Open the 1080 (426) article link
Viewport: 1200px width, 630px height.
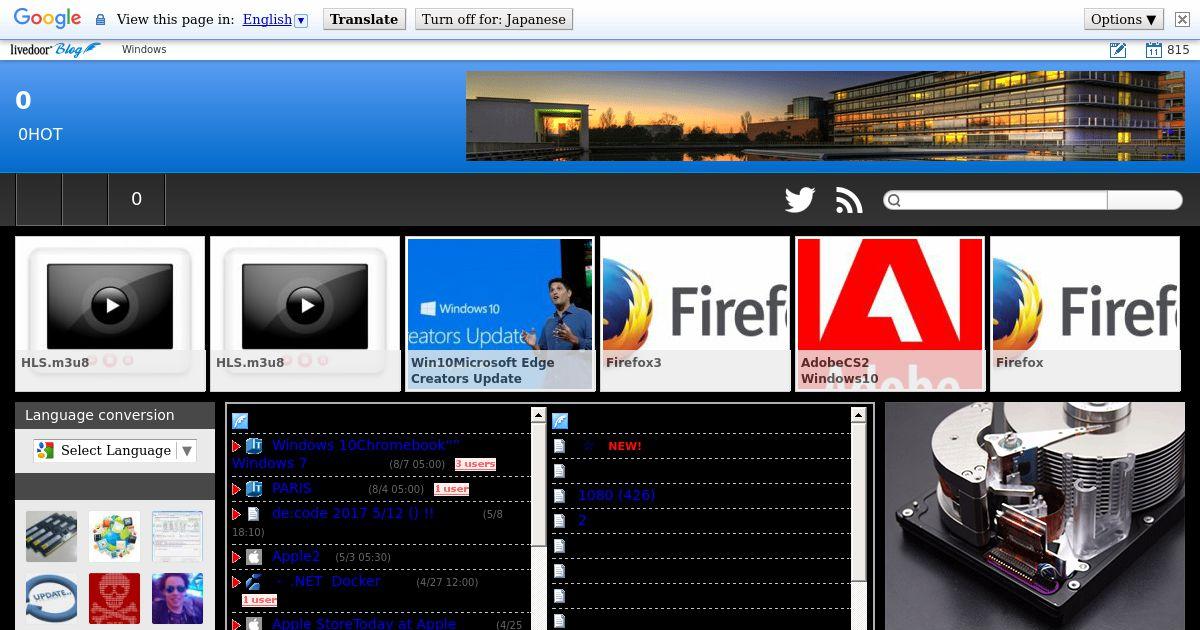(x=616, y=496)
